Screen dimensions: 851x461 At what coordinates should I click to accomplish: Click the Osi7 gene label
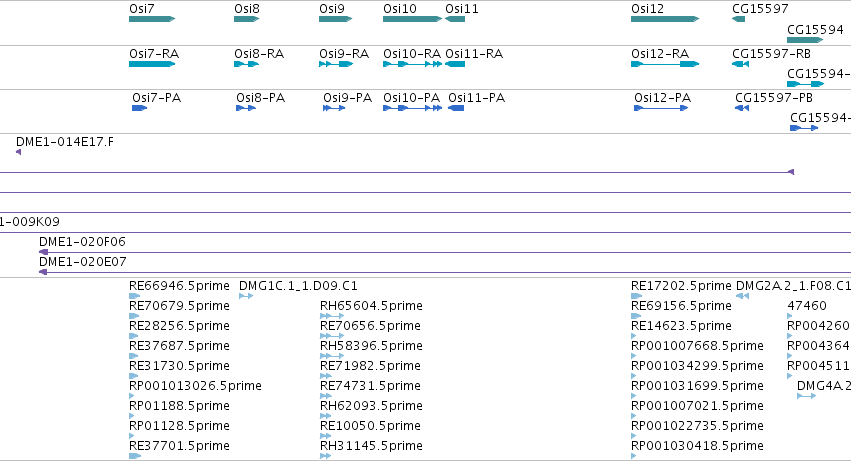point(142,9)
